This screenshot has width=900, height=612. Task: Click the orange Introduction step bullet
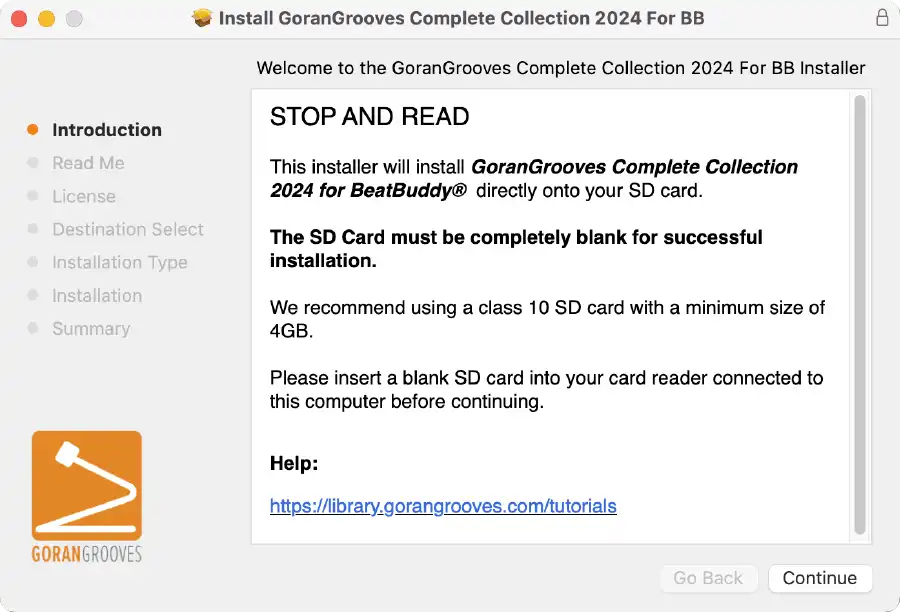click(x=33, y=130)
